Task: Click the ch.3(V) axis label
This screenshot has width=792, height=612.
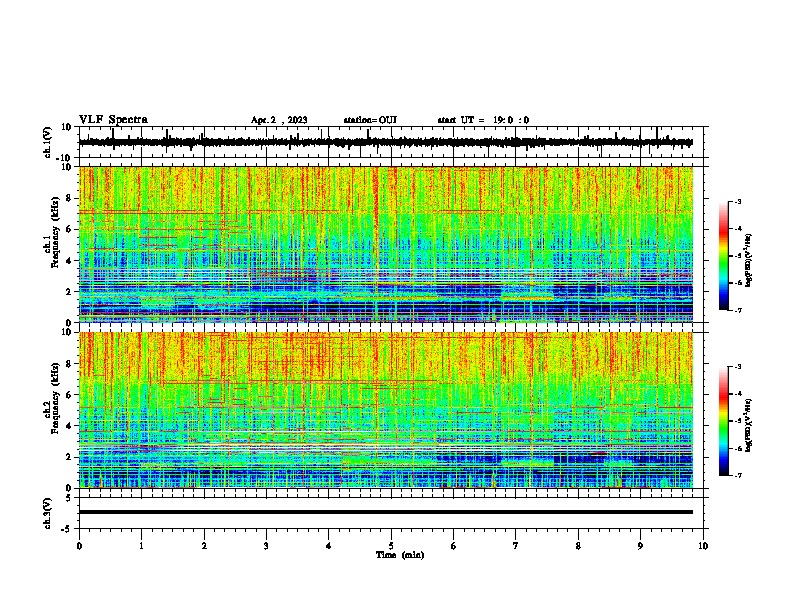Action: pos(48,513)
